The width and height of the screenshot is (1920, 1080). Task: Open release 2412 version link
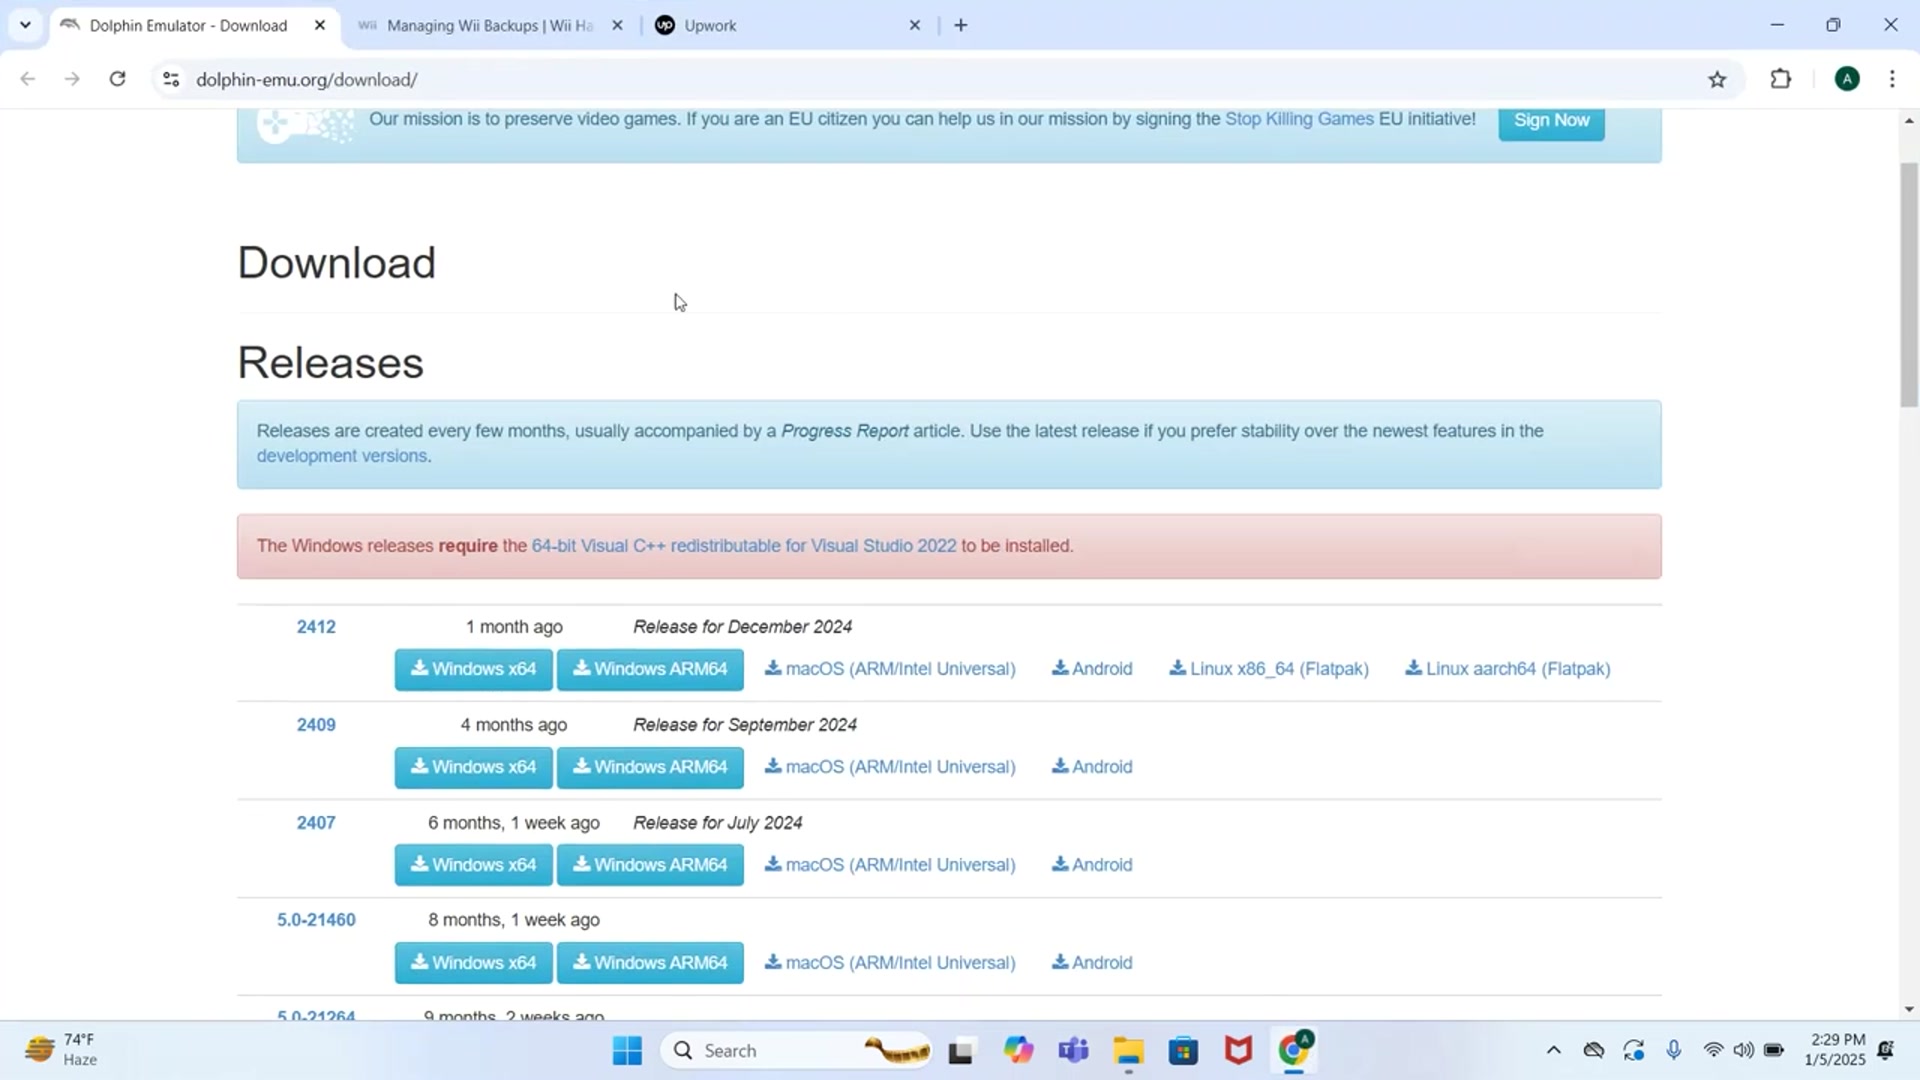pyautogui.click(x=316, y=627)
